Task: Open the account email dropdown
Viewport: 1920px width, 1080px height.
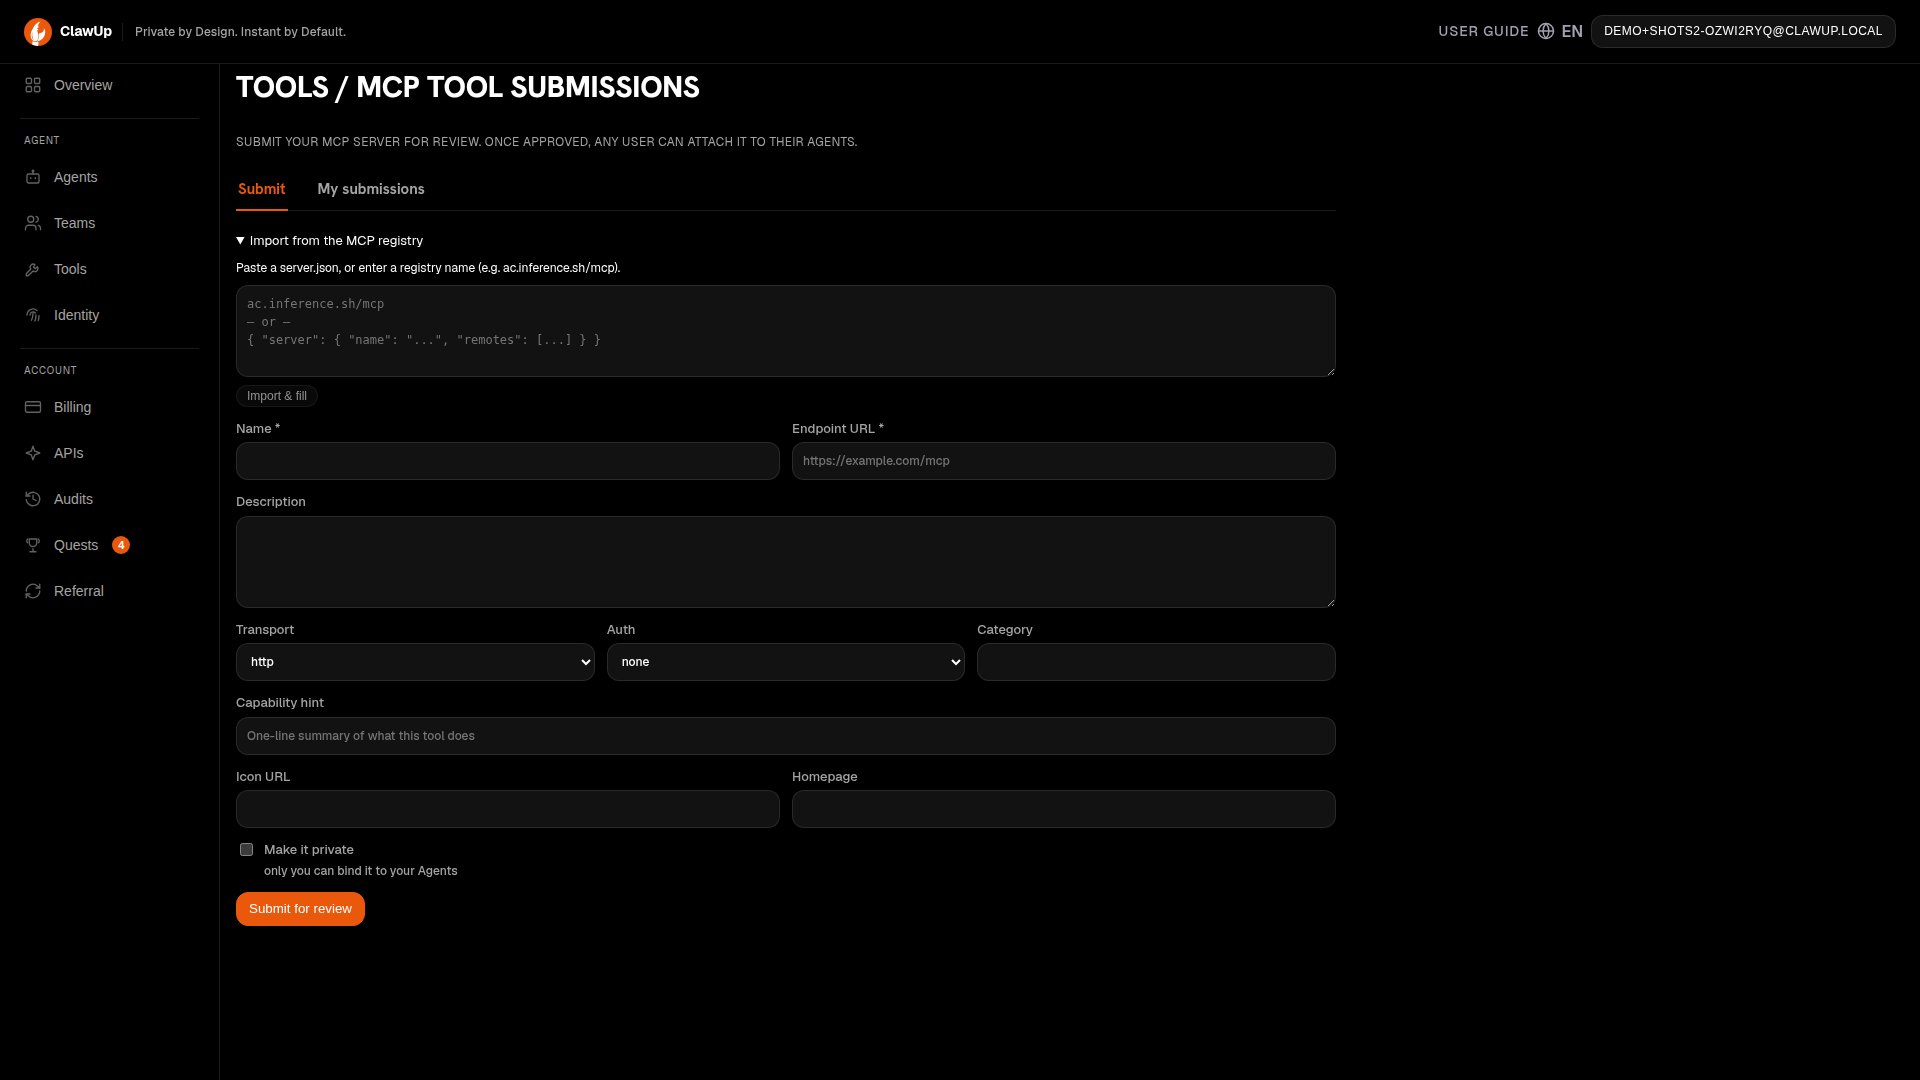Action: (x=1743, y=31)
